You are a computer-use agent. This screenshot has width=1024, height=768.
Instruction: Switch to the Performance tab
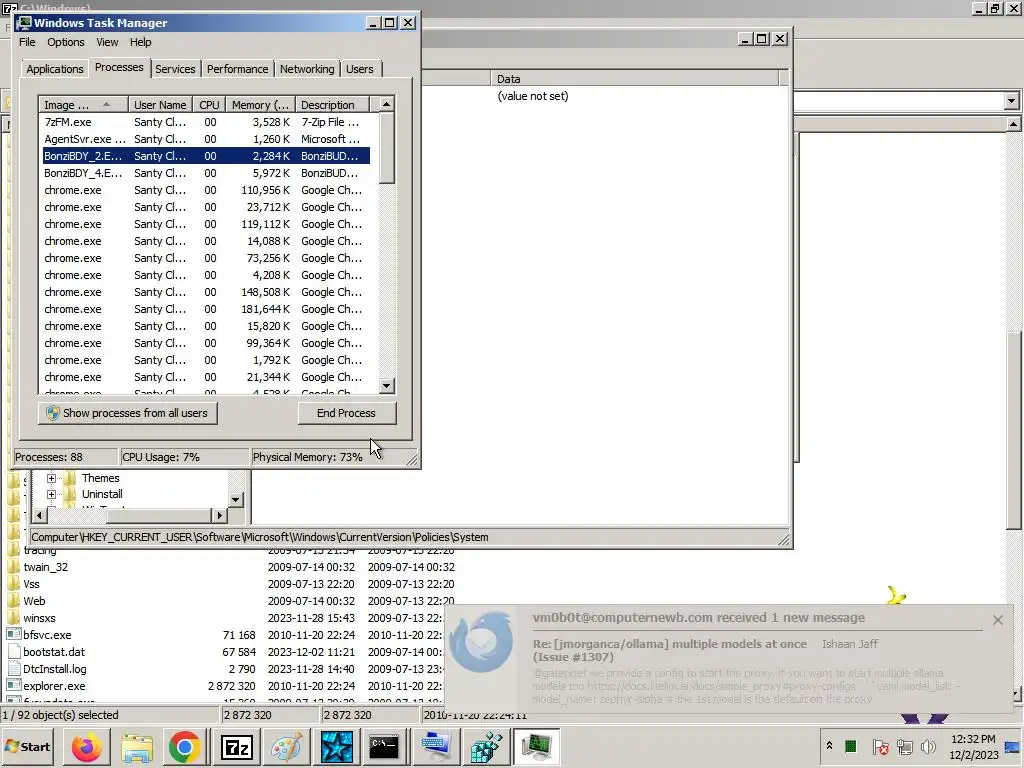[x=238, y=69]
